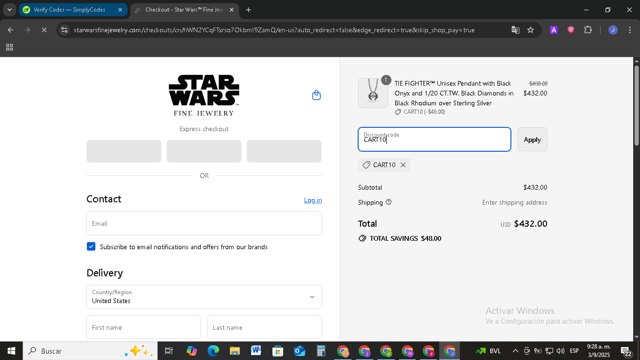The width and height of the screenshot is (640, 360).
Task: Click the Total $432.00 amount
Action: pos(531,224)
